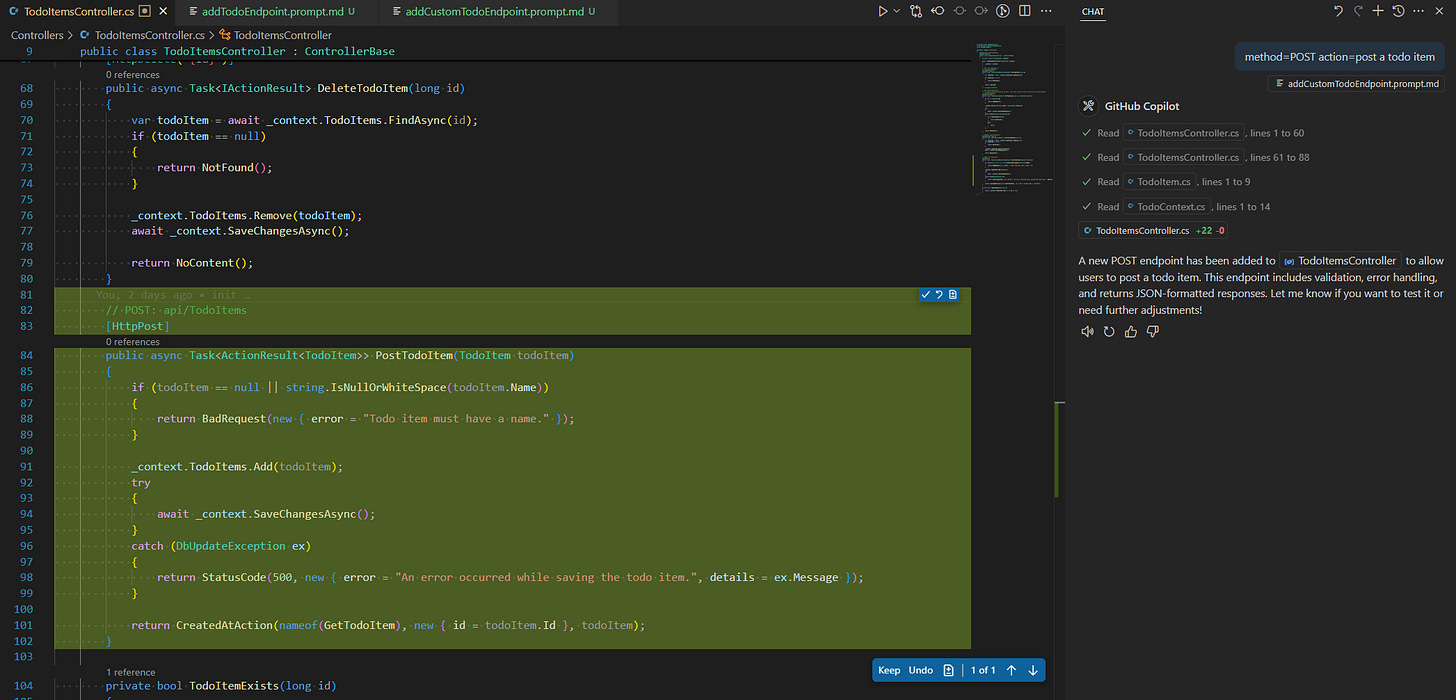Run the file with the play icon

(x=883, y=11)
